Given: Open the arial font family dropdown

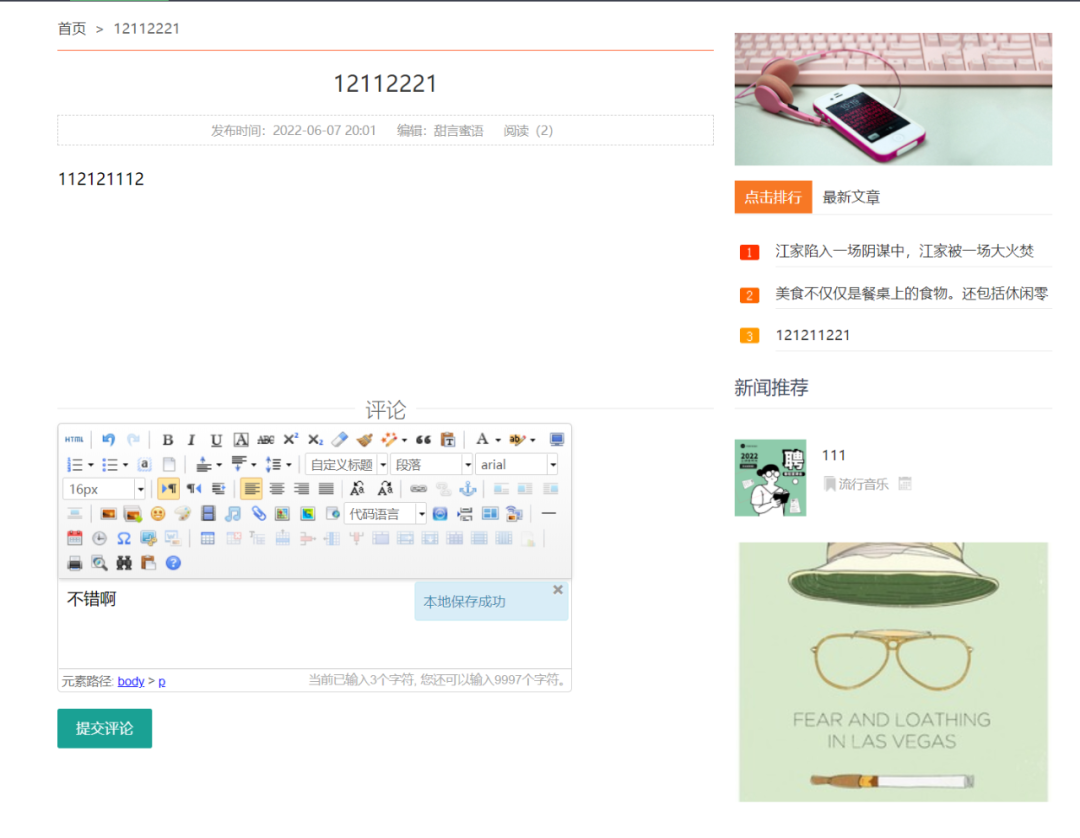Looking at the screenshot, I should pos(552,465).
